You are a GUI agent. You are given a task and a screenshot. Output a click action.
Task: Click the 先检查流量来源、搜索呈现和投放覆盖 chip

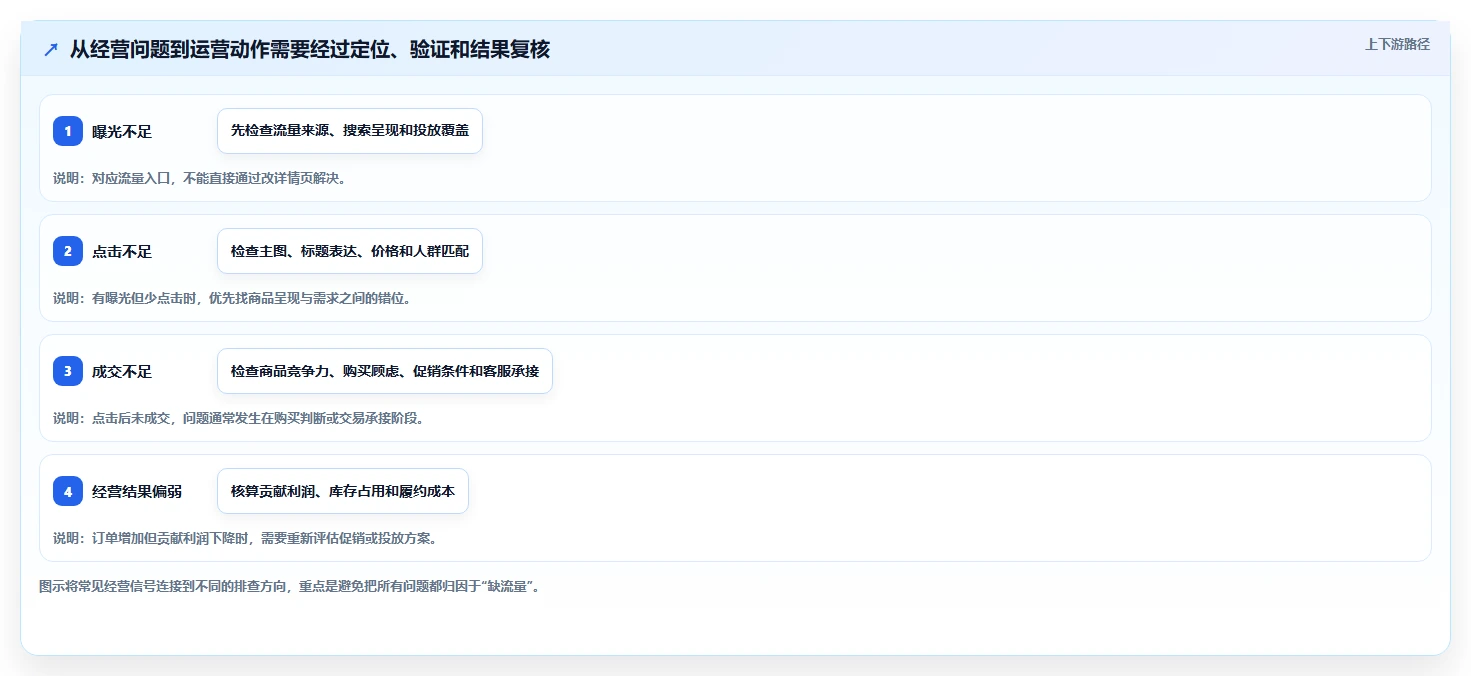point(350,131)
